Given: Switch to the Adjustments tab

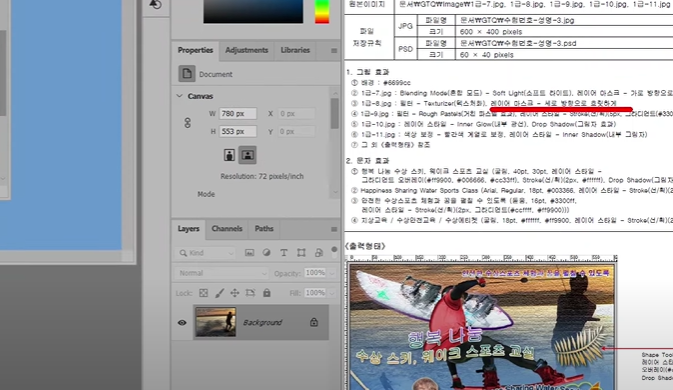Looking at the screenshot, I should pyautogui.click(x=246, y=50).
